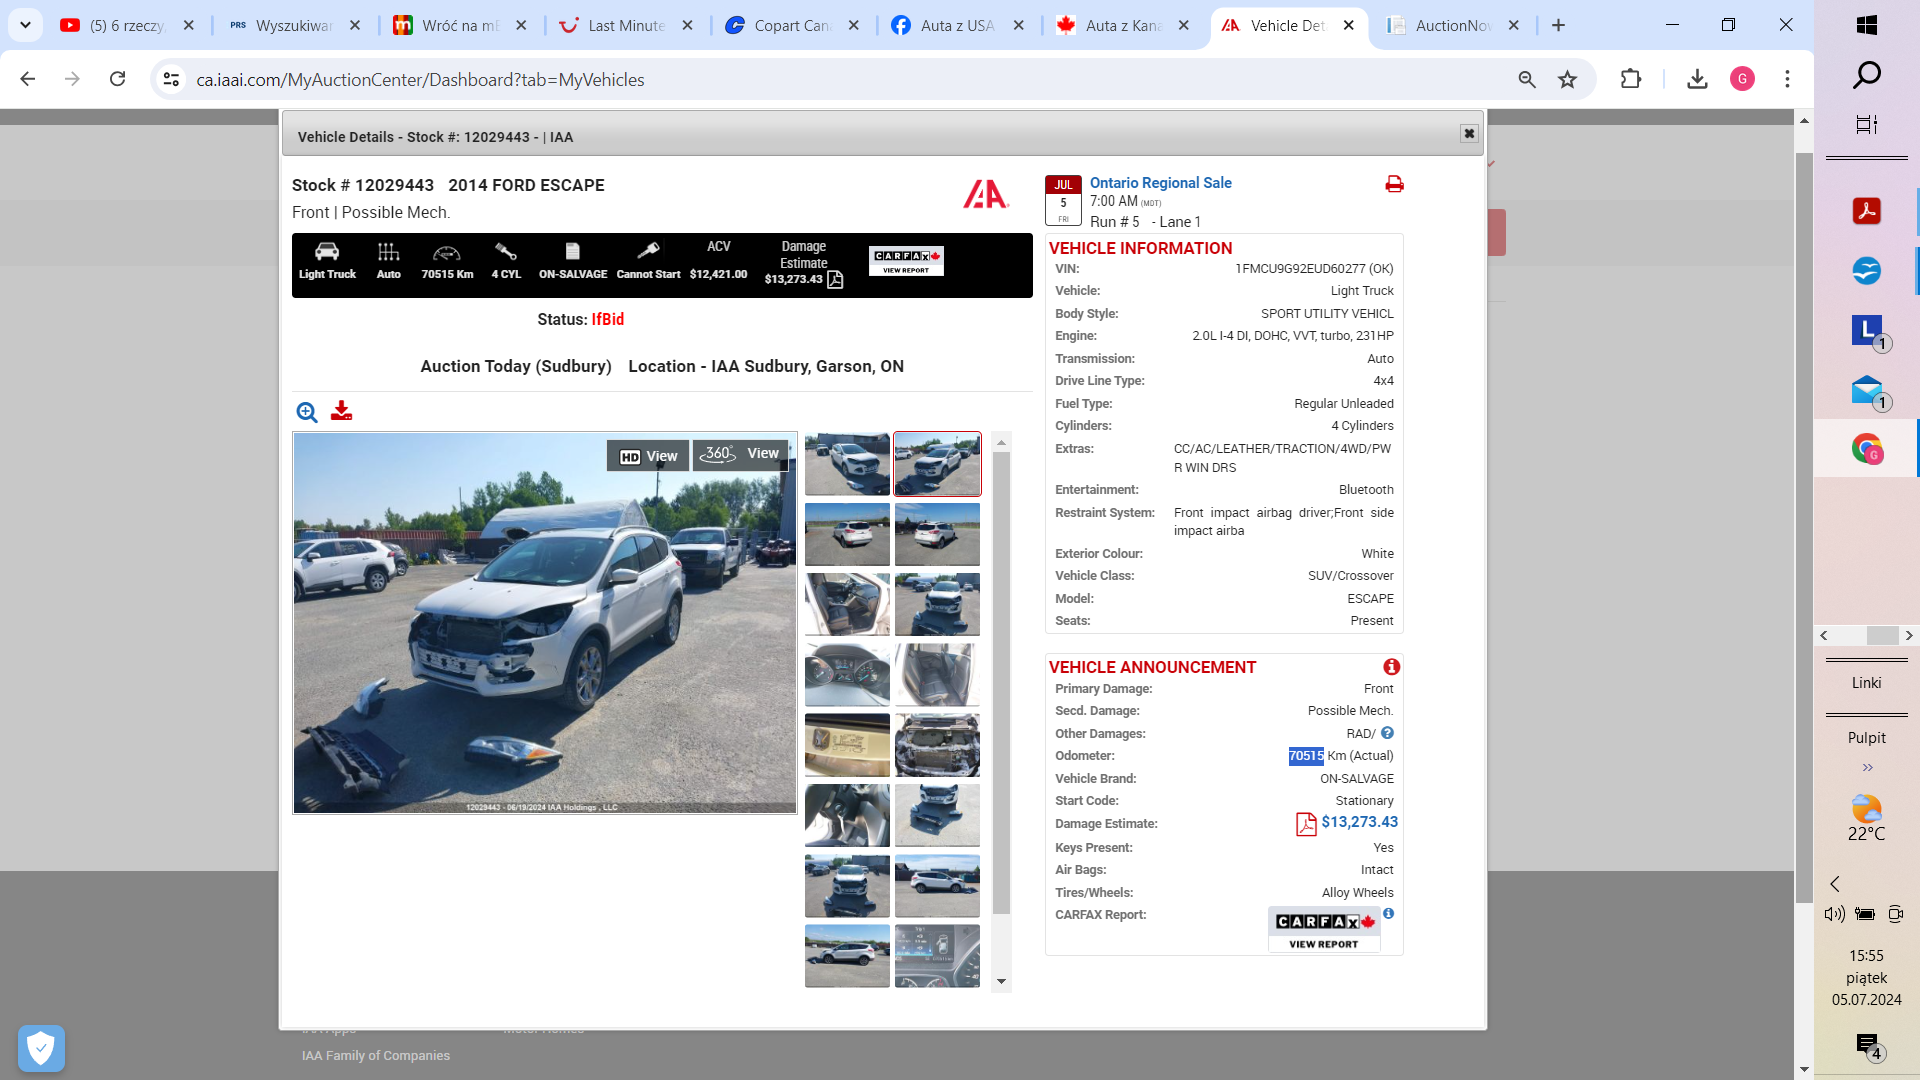Bookmark this page with star icon
The height and width of the screenshot is (1080, 1920).
pyautogui.click(x=1567, y=80)
